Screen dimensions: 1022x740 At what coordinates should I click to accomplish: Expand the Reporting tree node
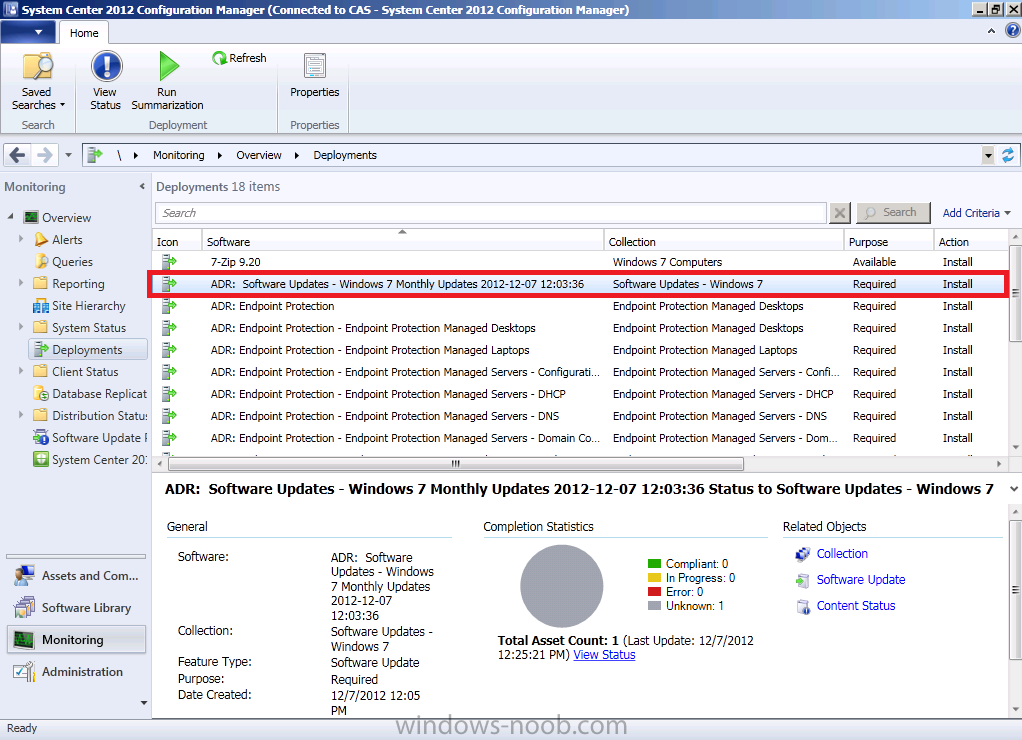[x=21, y=283]
